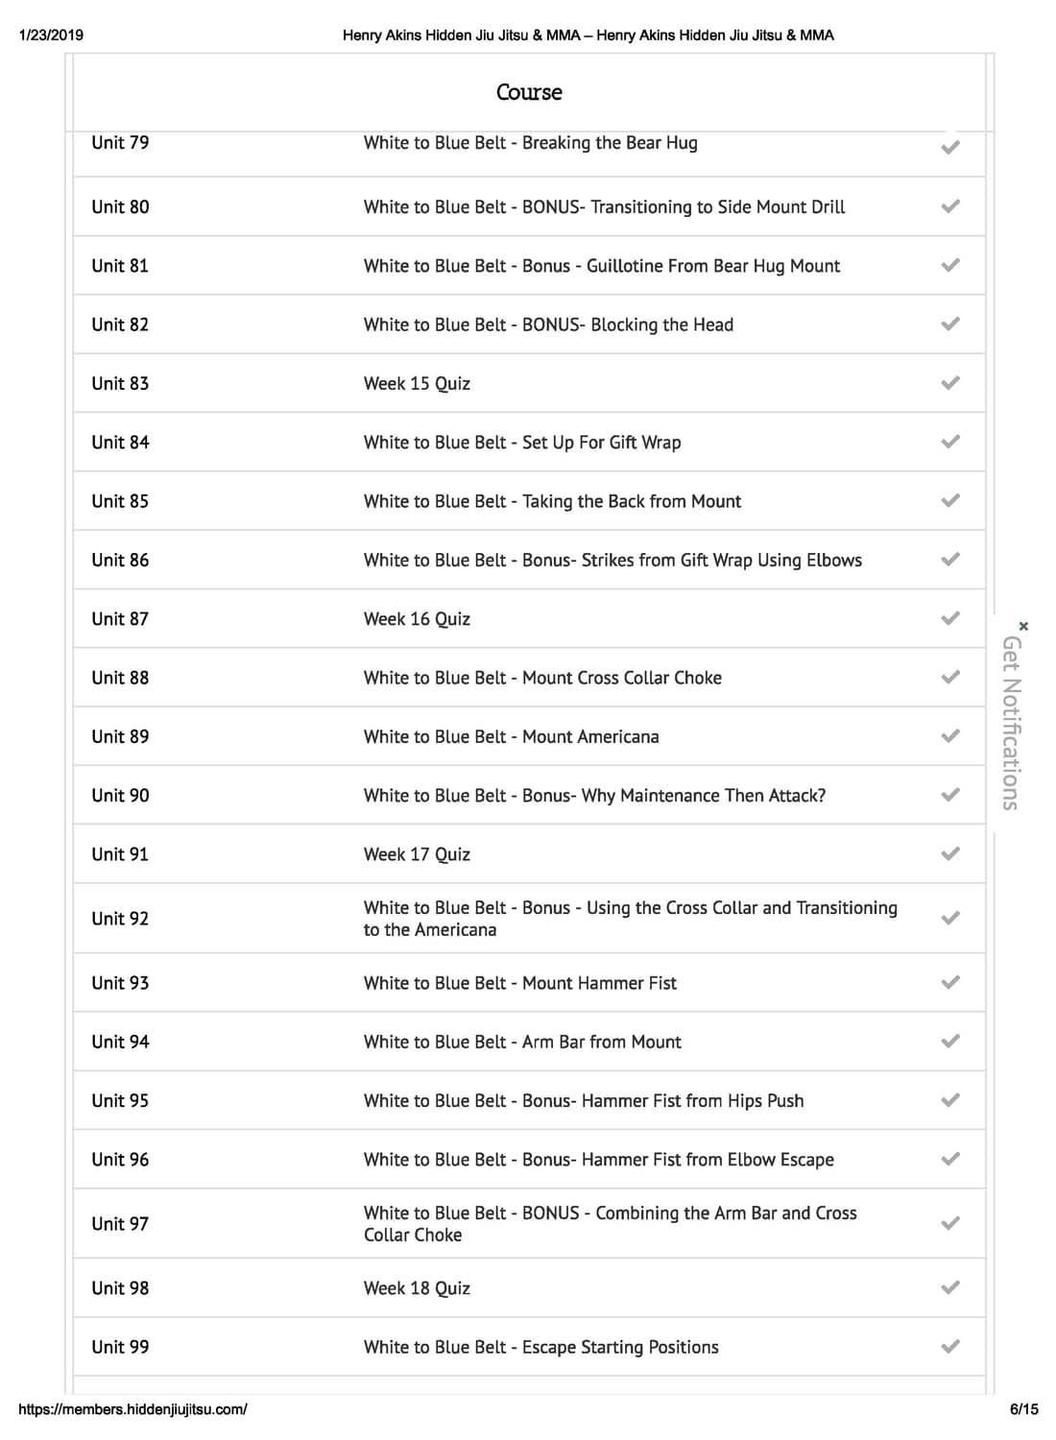Close the Get Notifications side tab
This screenshot has height=1440, width=1056.
(1023, 626)
